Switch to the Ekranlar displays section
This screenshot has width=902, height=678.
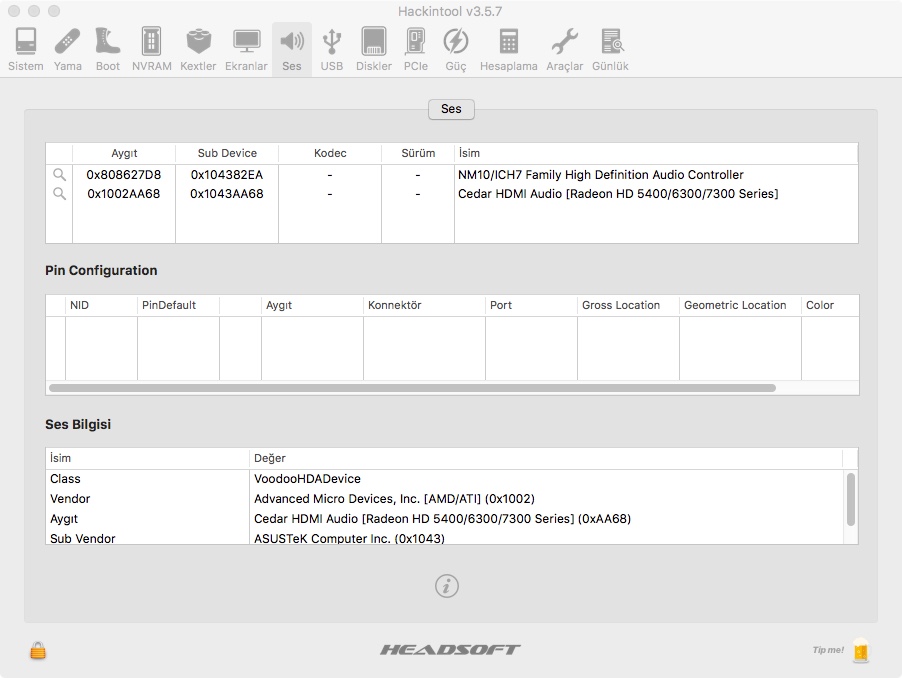[246, 49]
